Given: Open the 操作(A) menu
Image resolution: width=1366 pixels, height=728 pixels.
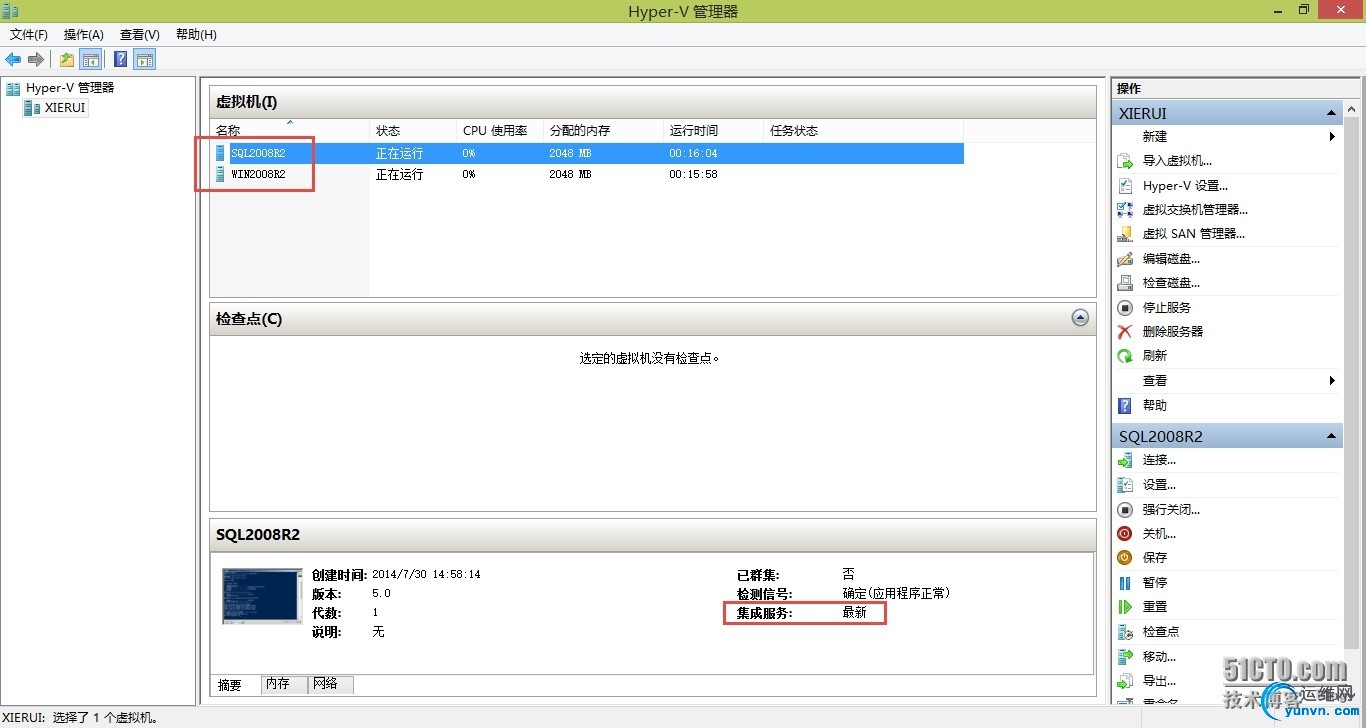Looking at the screenshot, I should click(84, 34).
